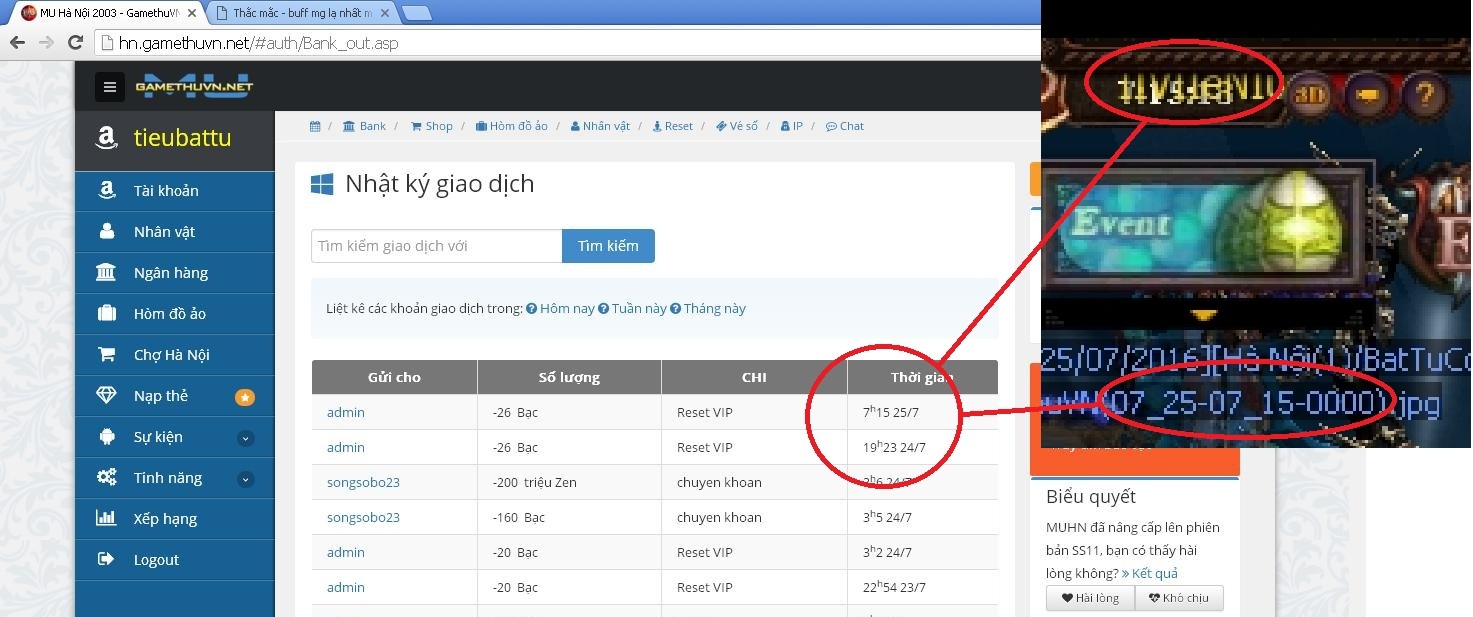Click the blue Tìm kiếm button

pos(608,246)
